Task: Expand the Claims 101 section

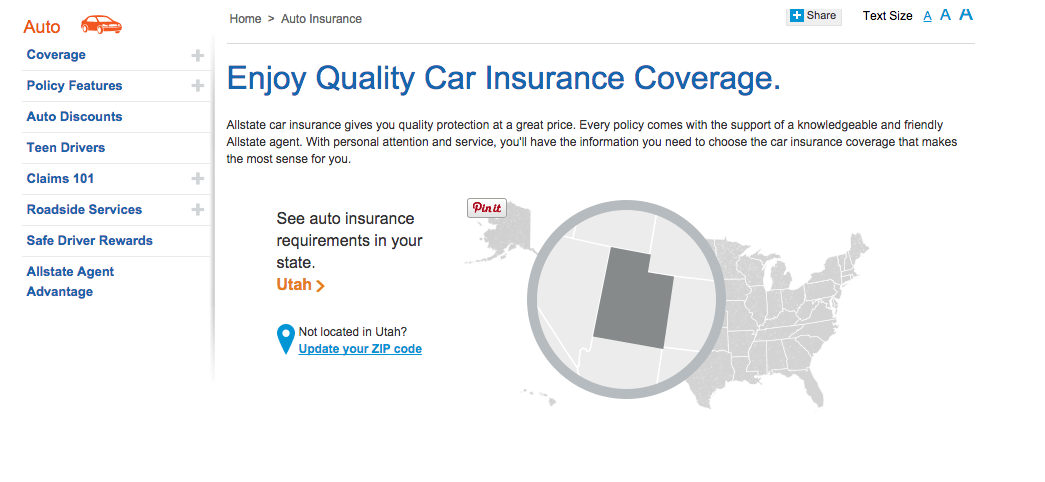Action: point(197,179)
